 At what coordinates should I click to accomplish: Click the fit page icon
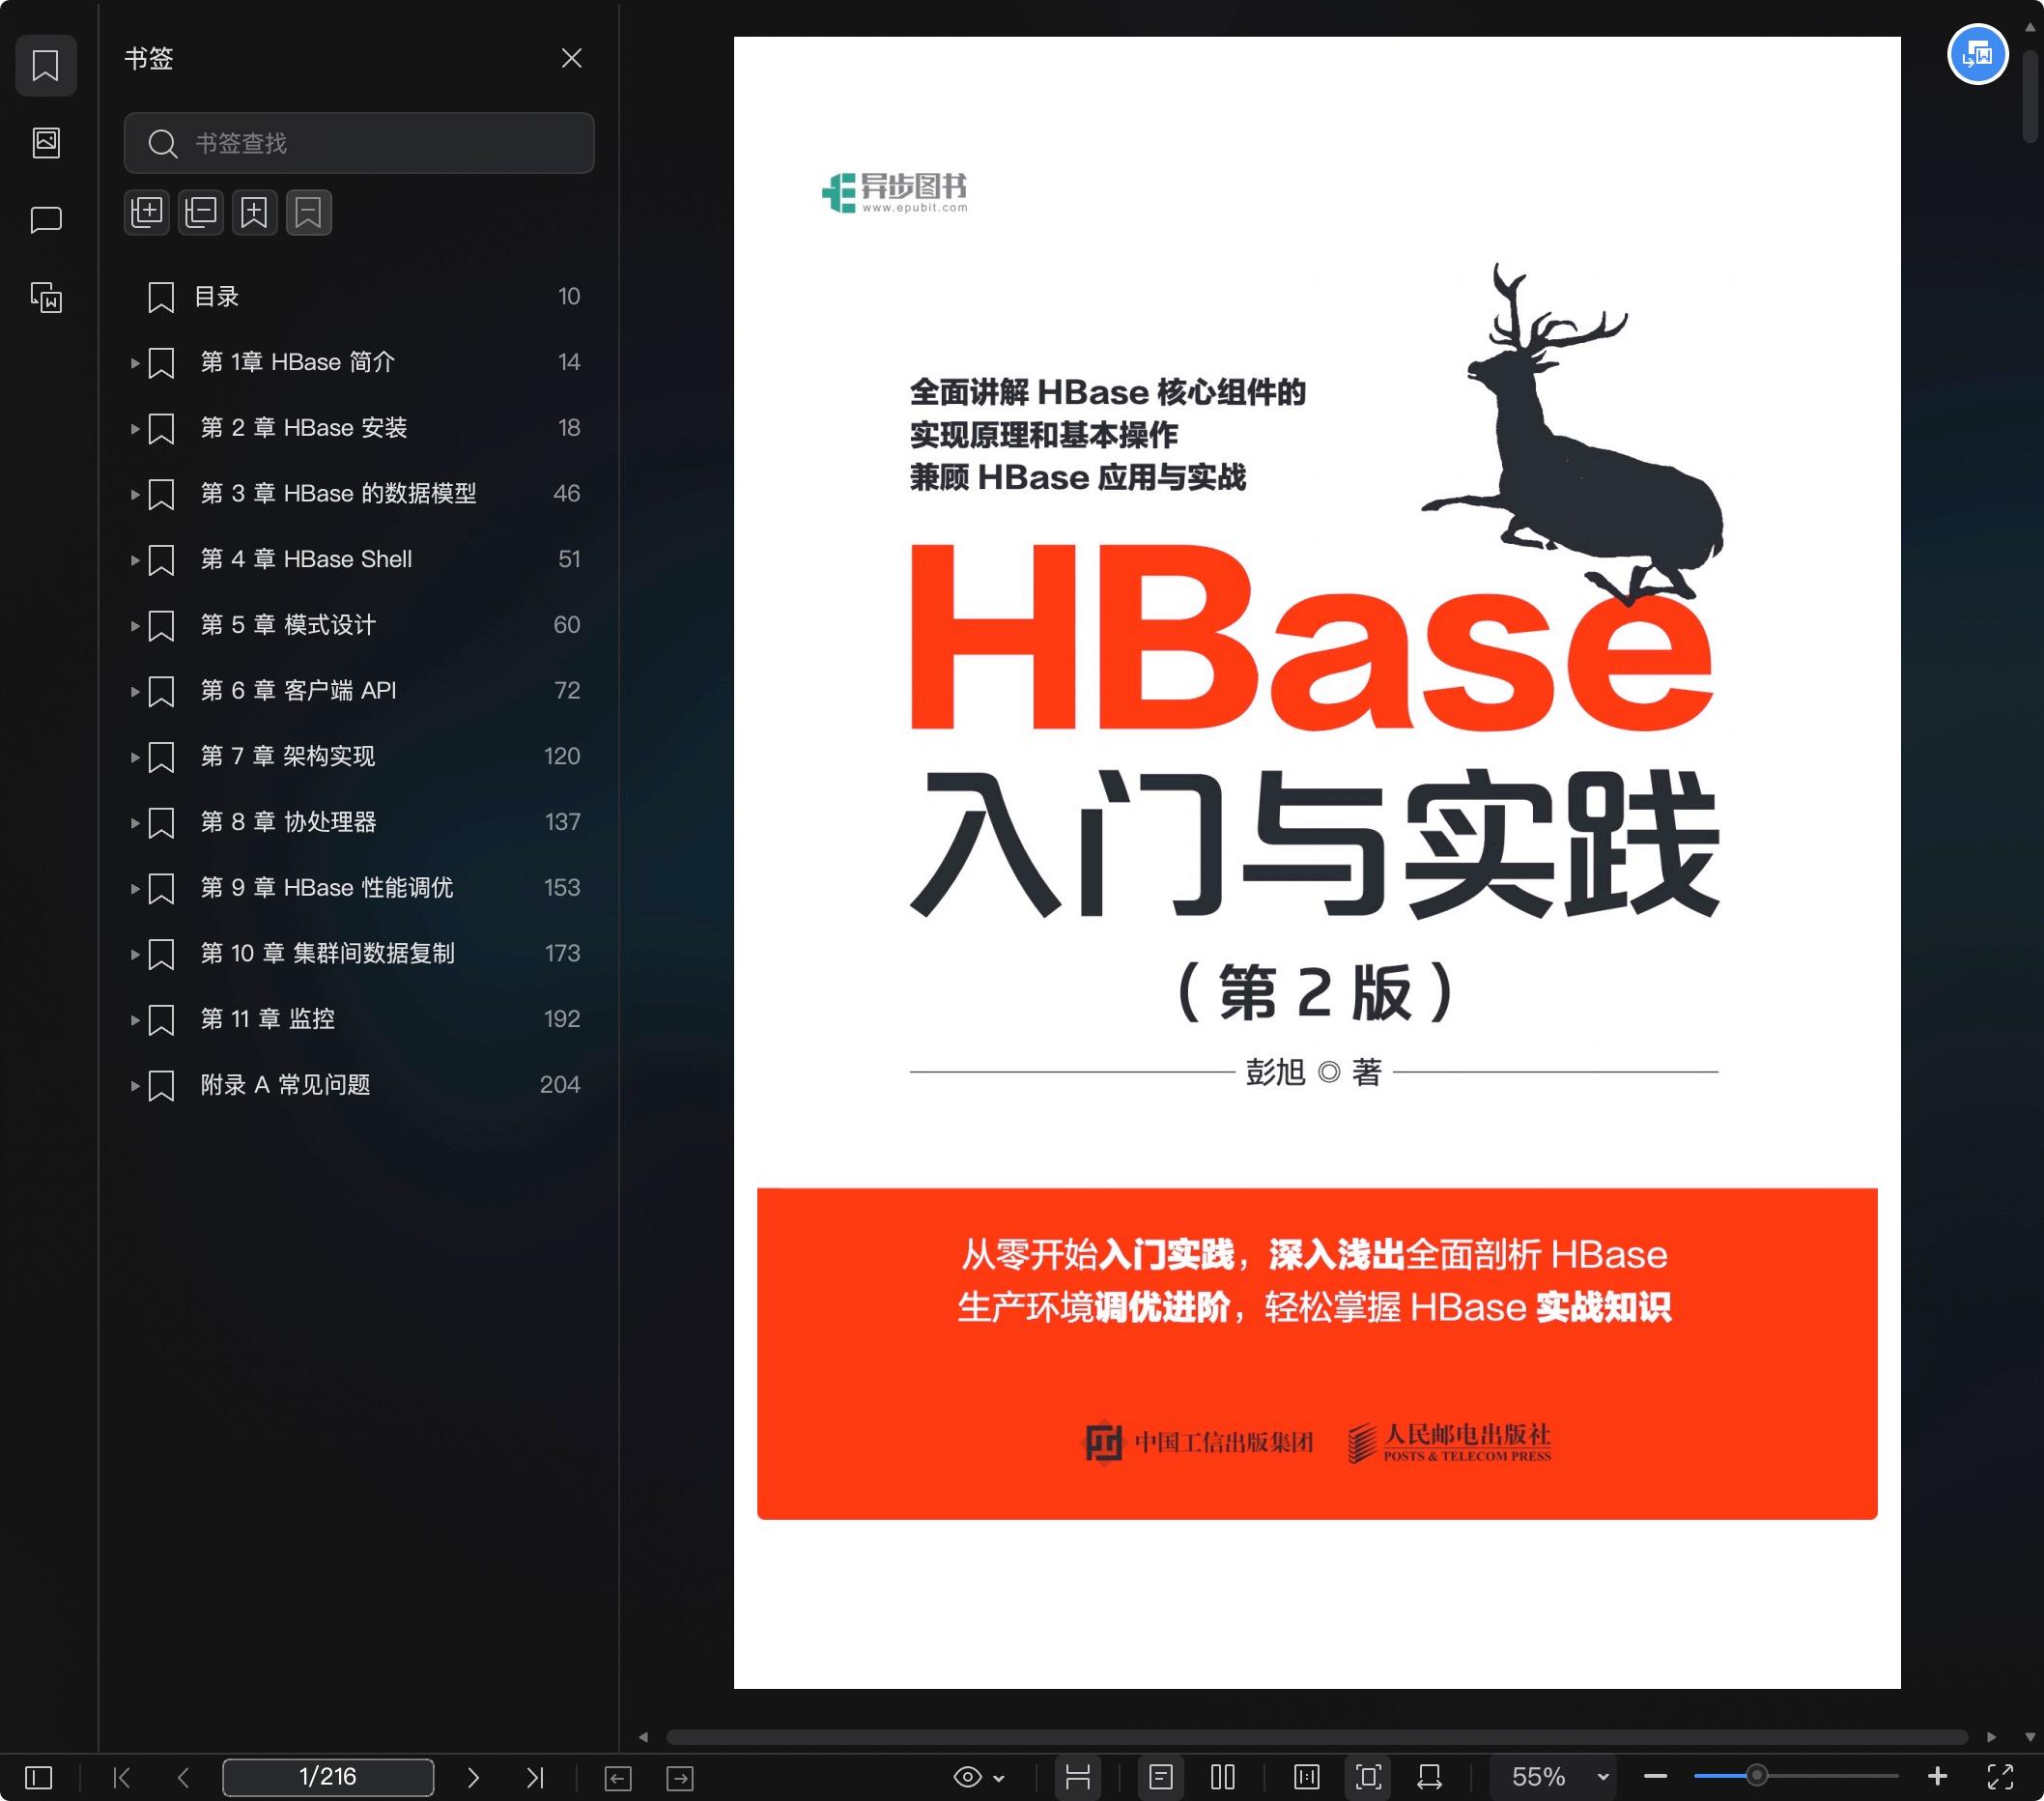(1368, 1777)
